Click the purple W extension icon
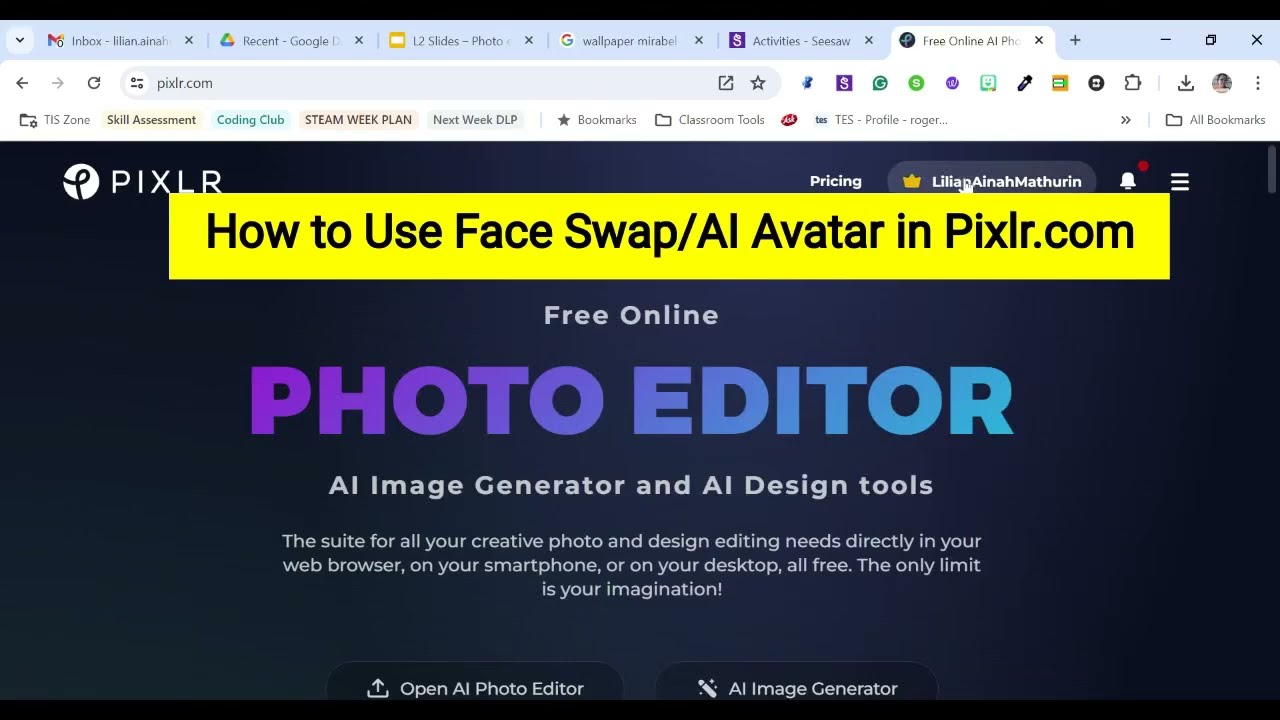The image size is (1280, 720). tap(952, 83)
